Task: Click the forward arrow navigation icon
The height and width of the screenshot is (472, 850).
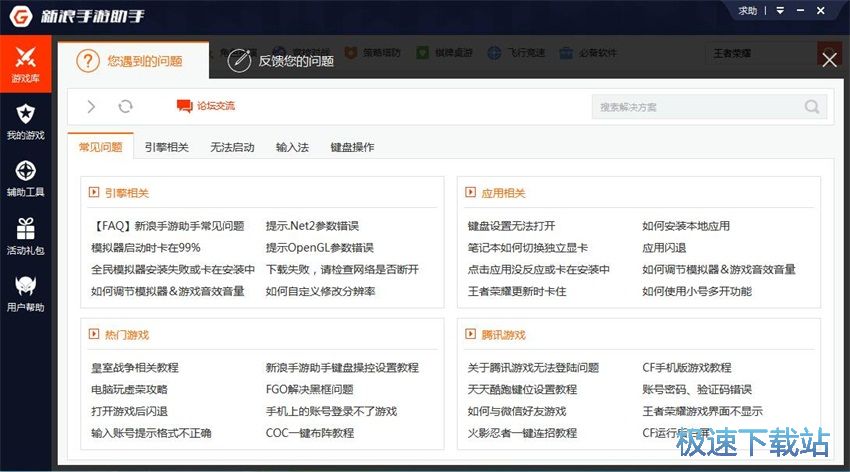Action: coord(91,106)
